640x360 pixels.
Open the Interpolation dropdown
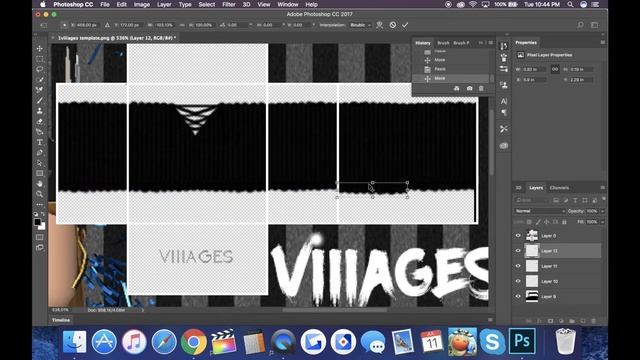click(x=360, y=25)
